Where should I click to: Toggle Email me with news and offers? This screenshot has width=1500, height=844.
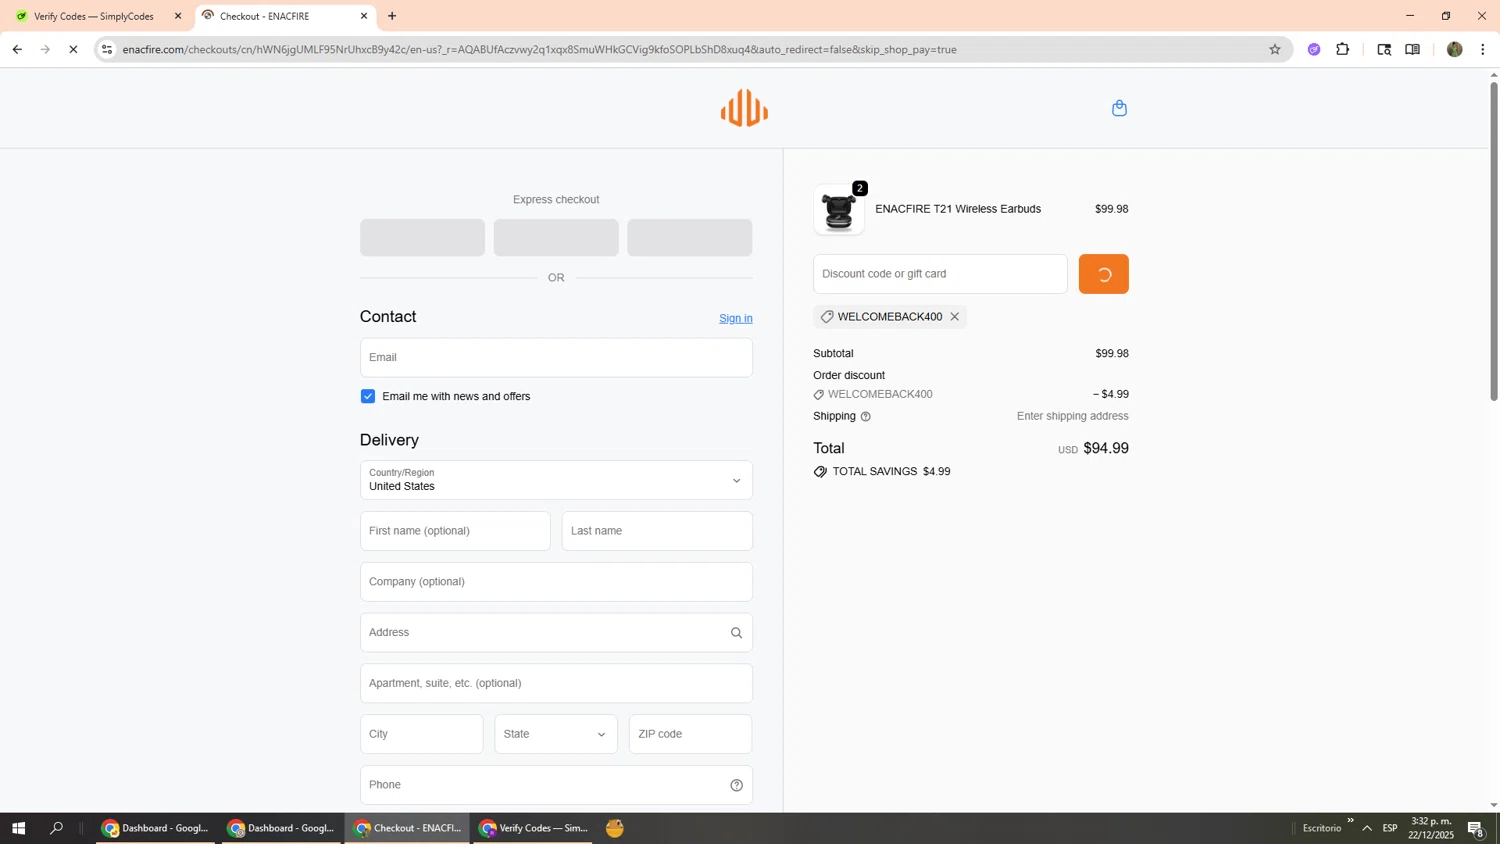[x=368, y=397]
